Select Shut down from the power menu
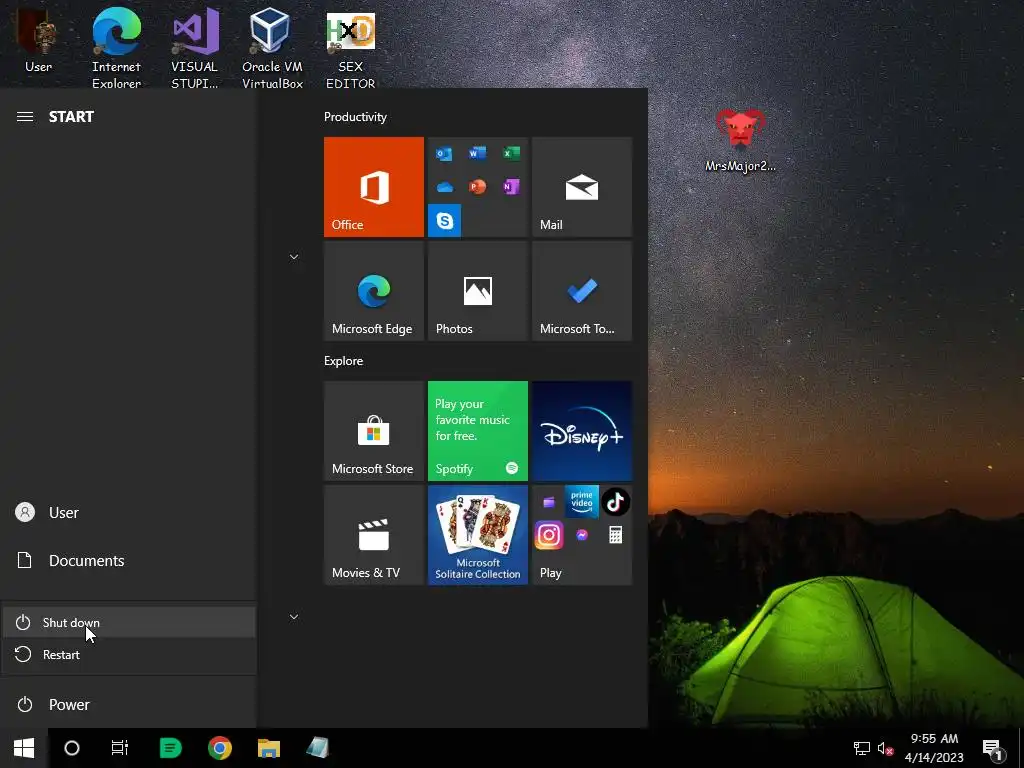The image size is (1024, 768). click(x=129, y=622)
